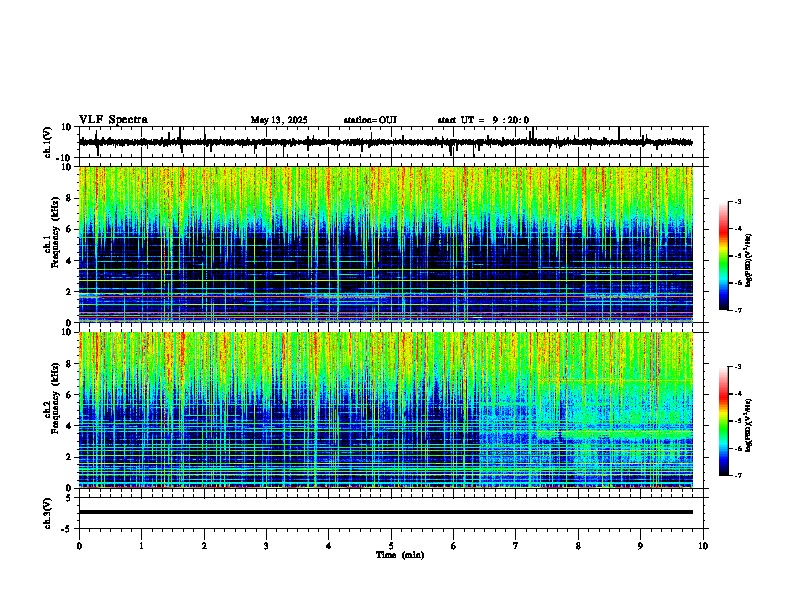The image size is (792, 612).
Task: Click the '1' tick on time axis
Action: (x=141, y=546)
